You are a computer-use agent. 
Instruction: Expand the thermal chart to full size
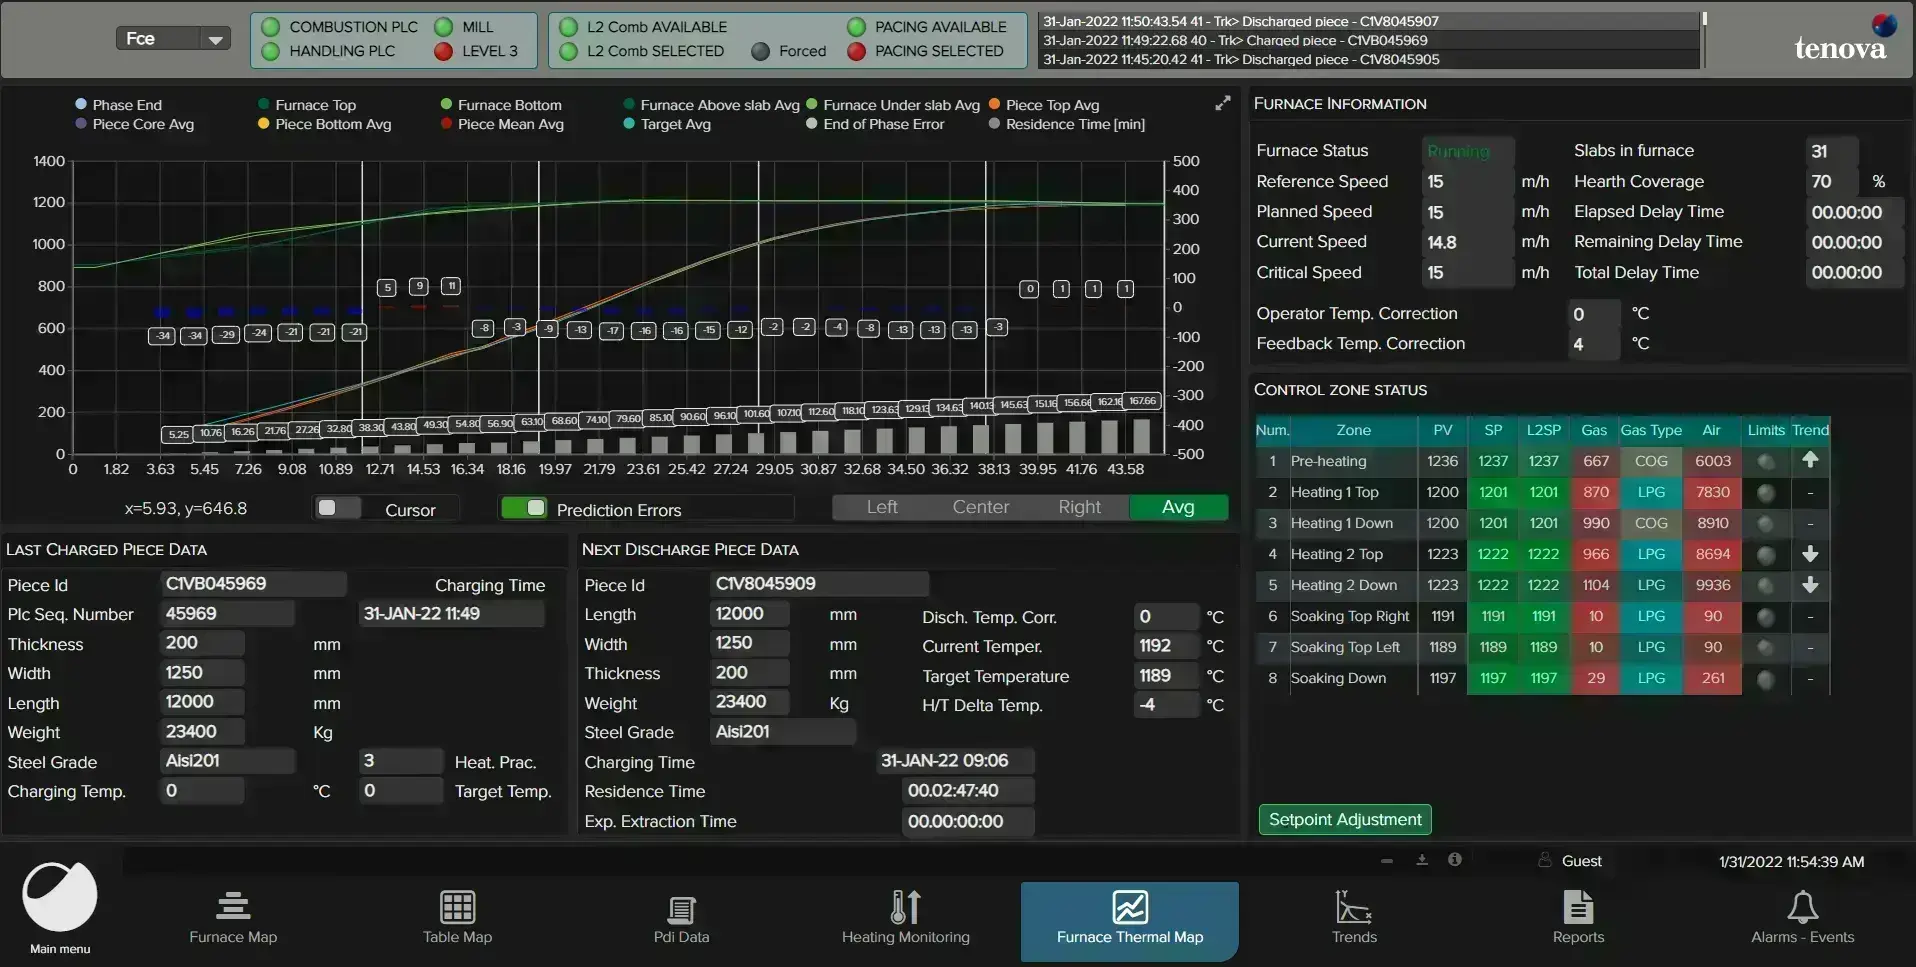(1223, 103)
